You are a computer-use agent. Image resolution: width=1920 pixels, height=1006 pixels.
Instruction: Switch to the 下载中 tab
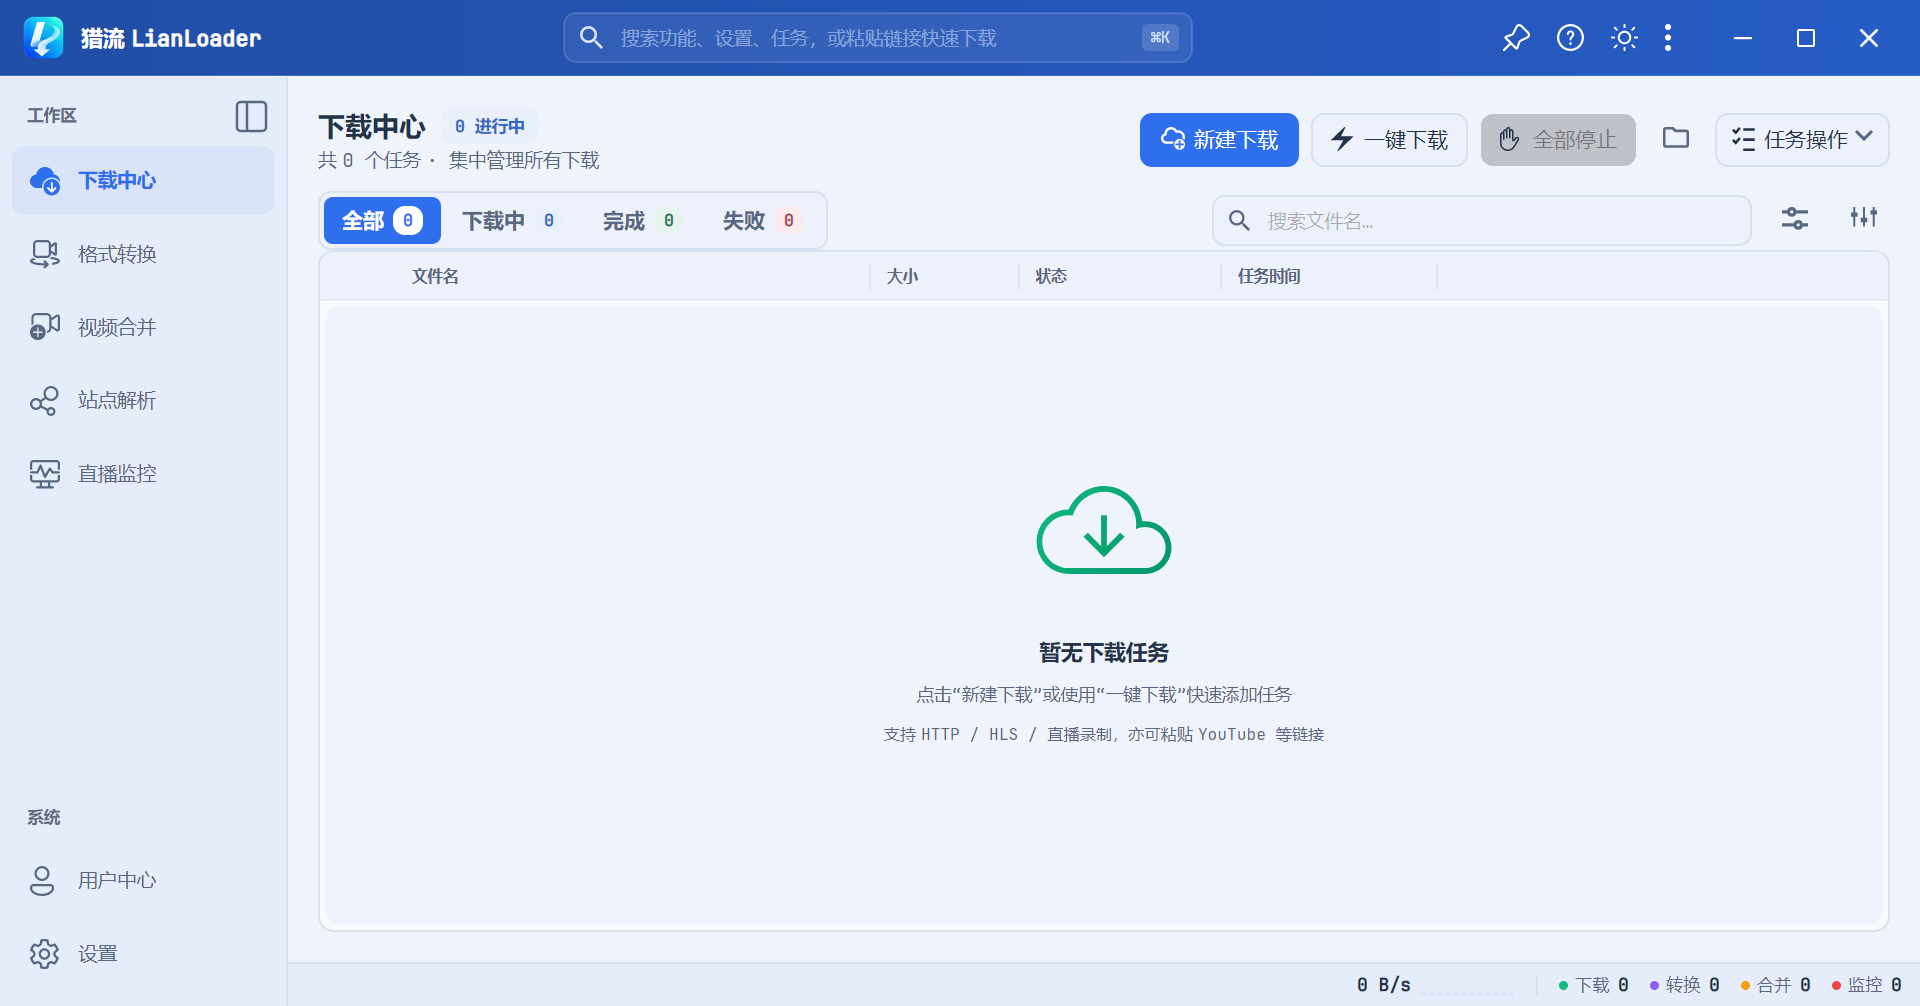click(x=509, y=221)
